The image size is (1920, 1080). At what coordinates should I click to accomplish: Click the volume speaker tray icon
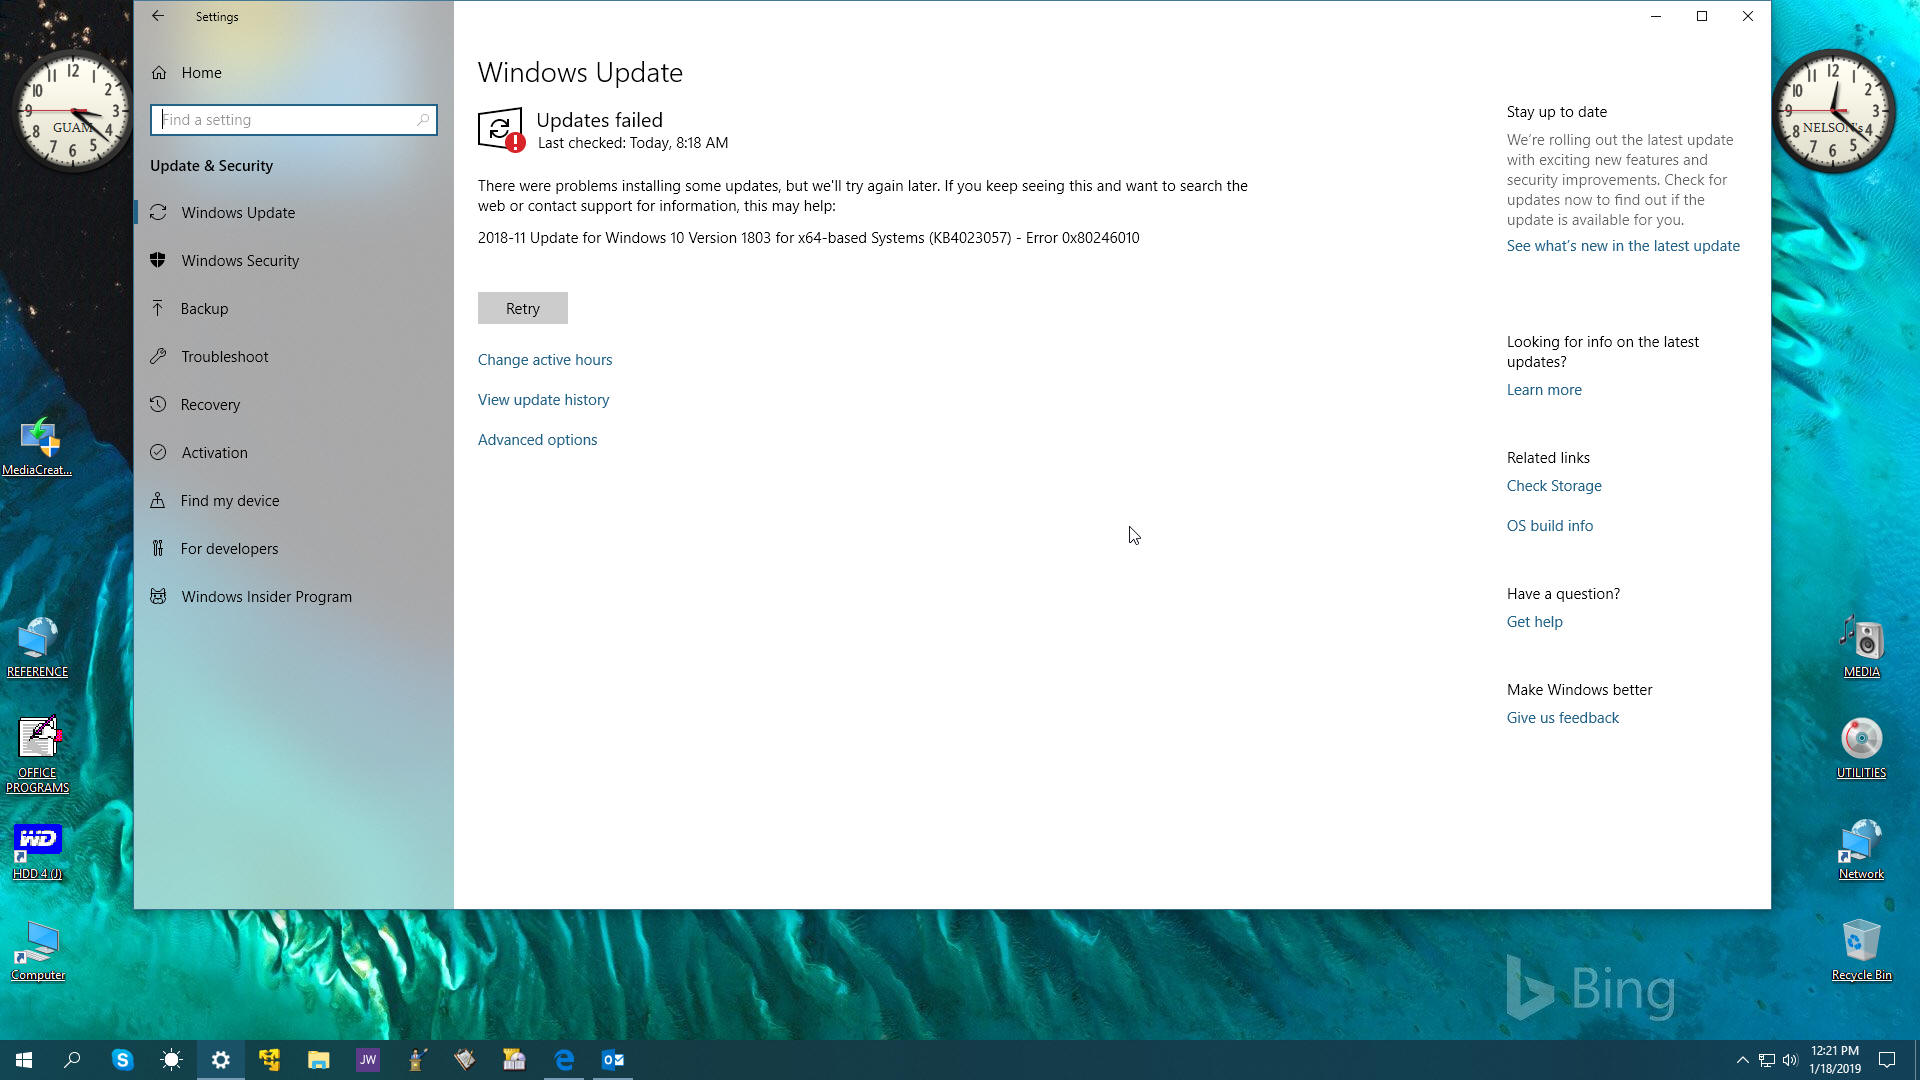point(1790,1060)
